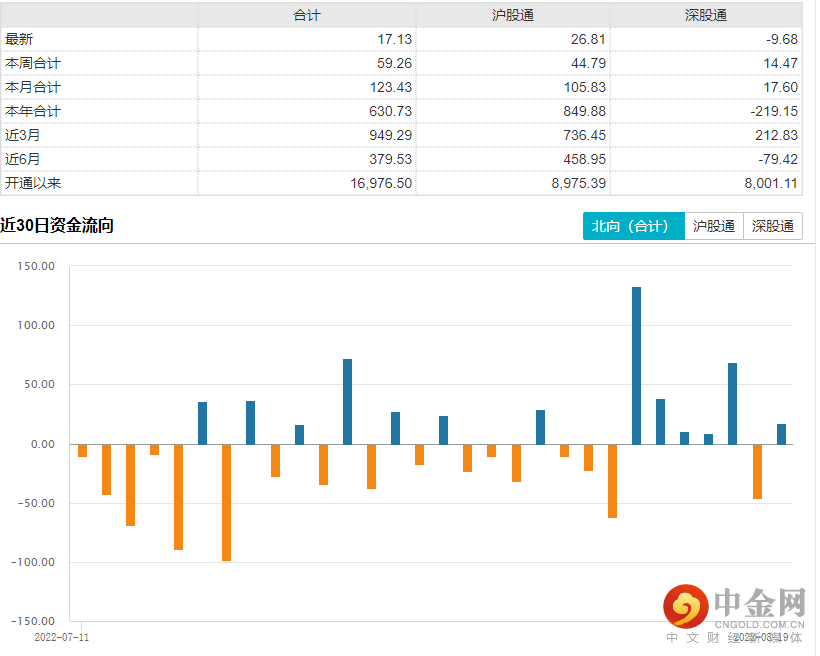Image resolution: width=820 pixels, height=656 pixels.
Task: Select the 本周合计 row label
Action: click(x=33, y=63)
